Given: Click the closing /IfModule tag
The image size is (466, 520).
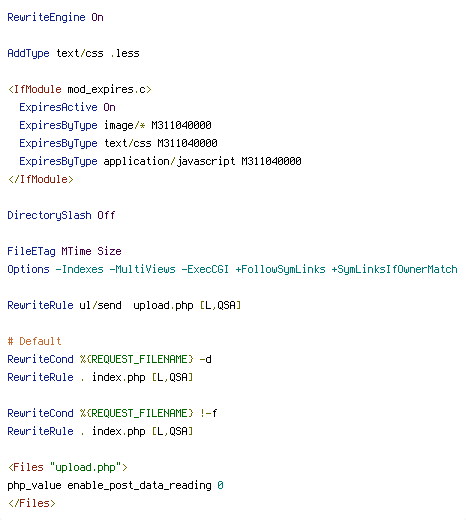Looking at the screenshot, I should (x=41, y=179).
